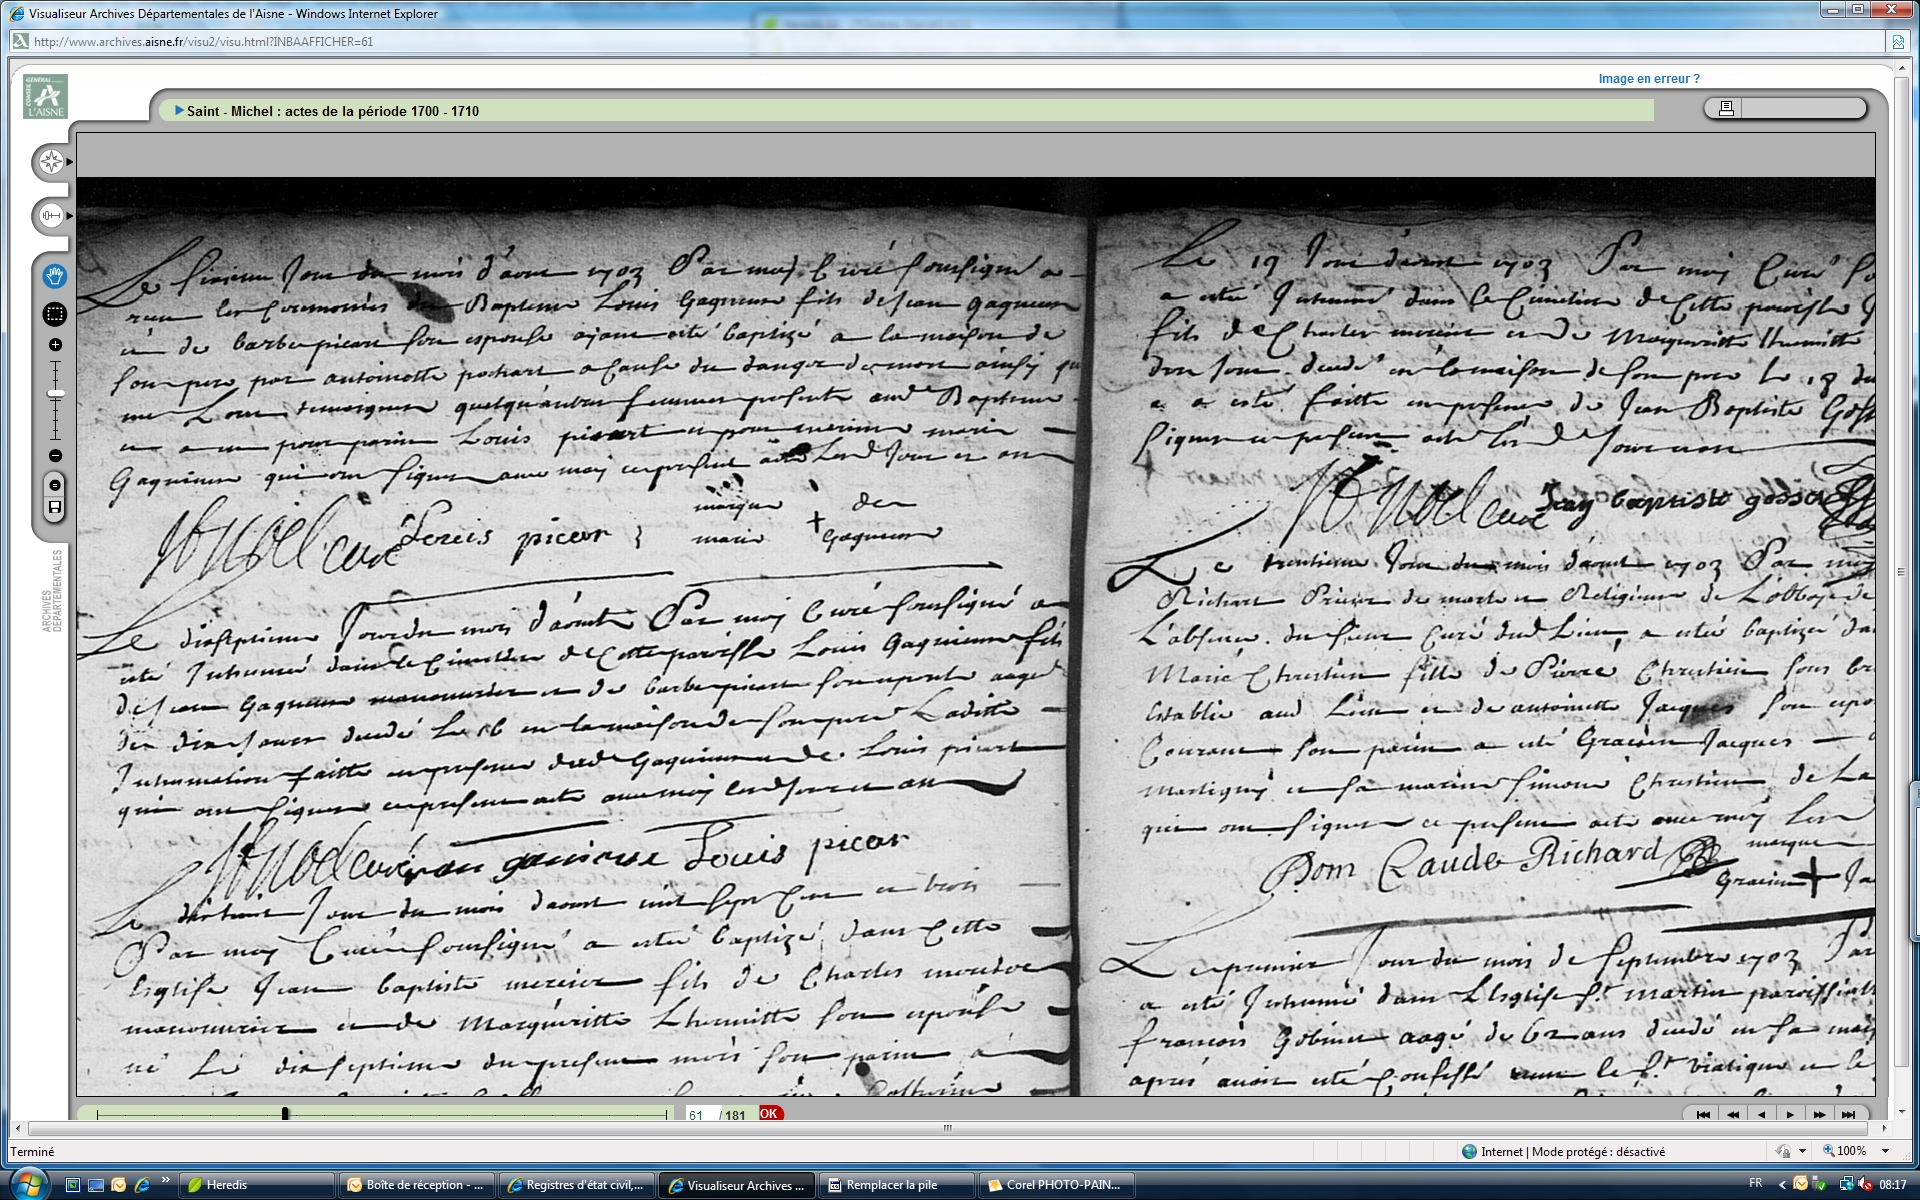1920x1200 pixels.
Task: Switch to Corel PHOTO-PAINT taskbar item
Action: [x=1055, y=1185]
